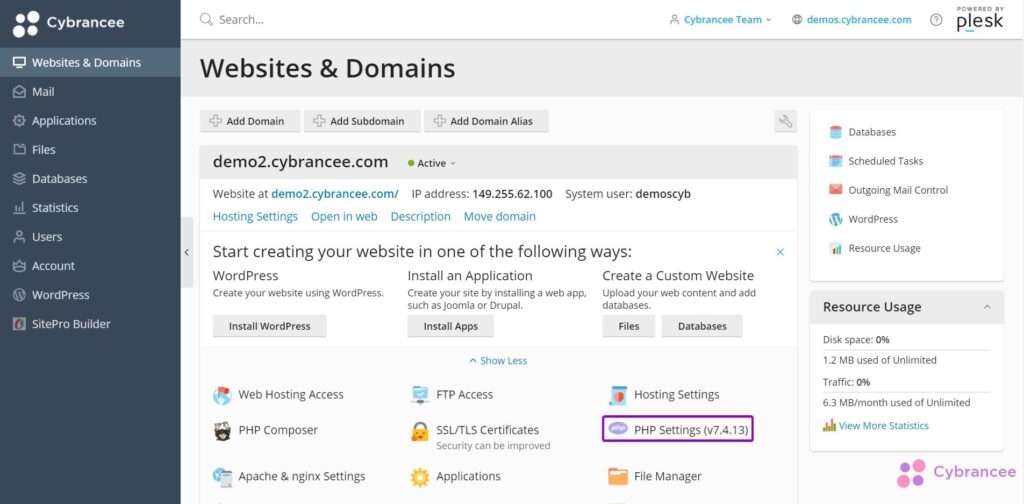Click the Cybrancee logo in sidebar header
This screenshot has height=504, width=1024.
pyautogui.click(x=69, y=24)
